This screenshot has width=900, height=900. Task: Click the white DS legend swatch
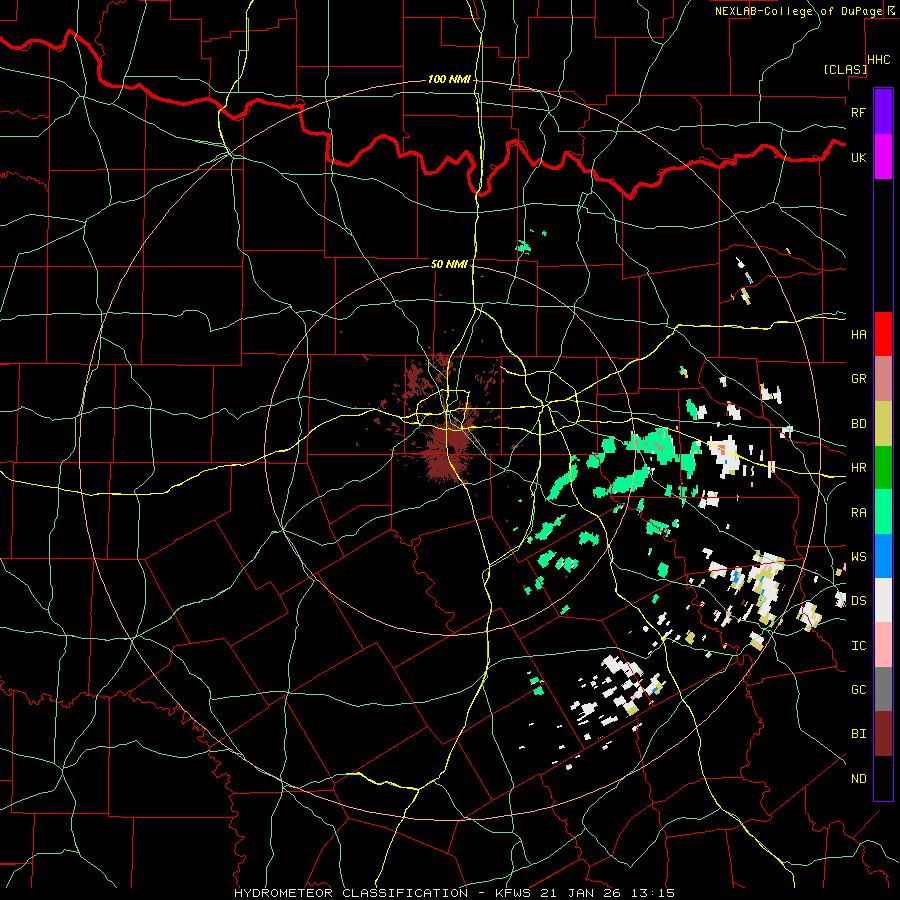pyautogui.click(x=883, y=600)
